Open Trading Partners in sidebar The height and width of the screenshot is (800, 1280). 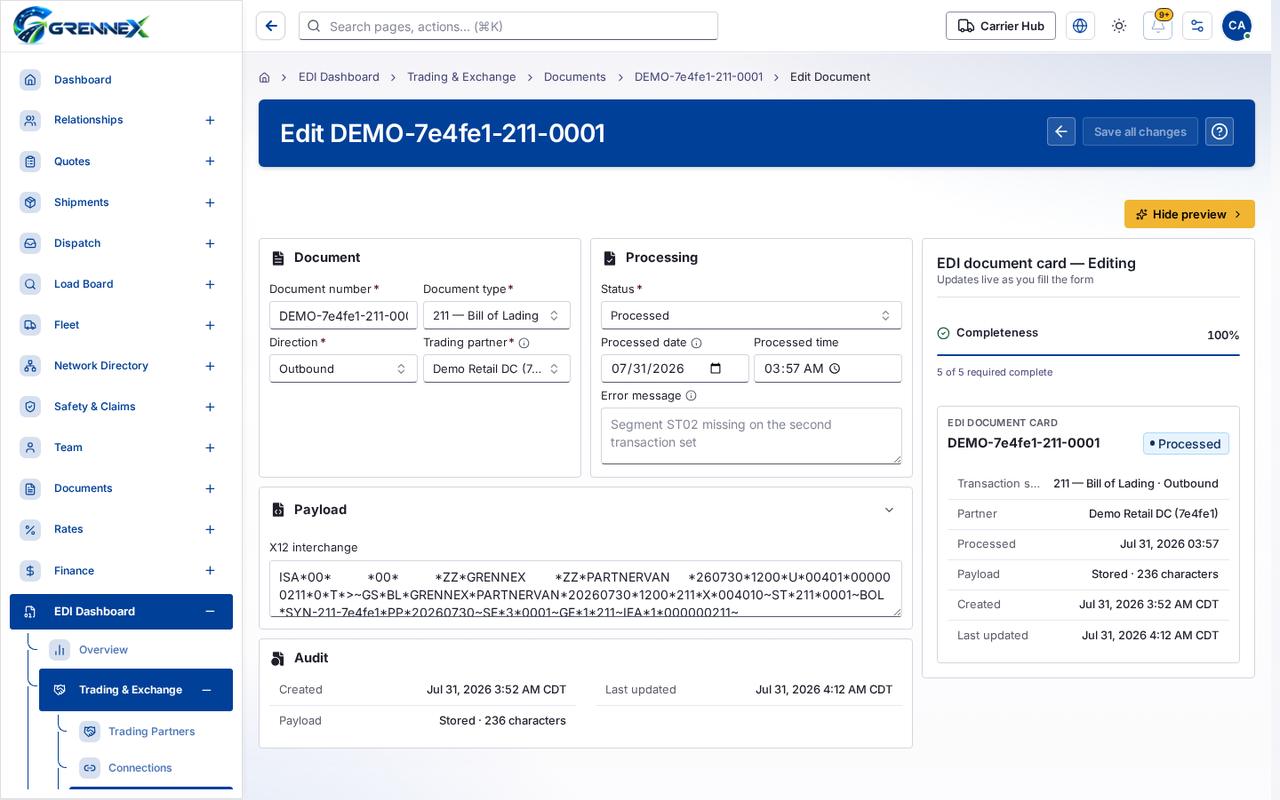[151, 731]
